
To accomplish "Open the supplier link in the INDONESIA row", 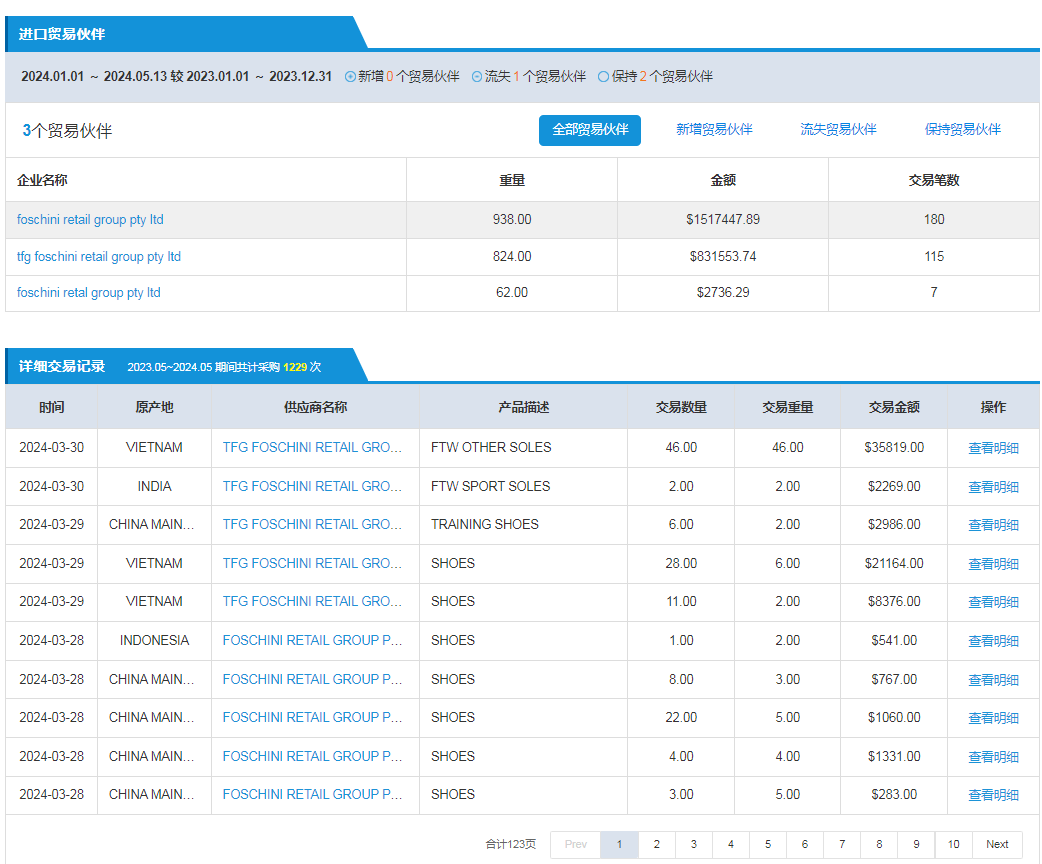I will pos(312,640).
